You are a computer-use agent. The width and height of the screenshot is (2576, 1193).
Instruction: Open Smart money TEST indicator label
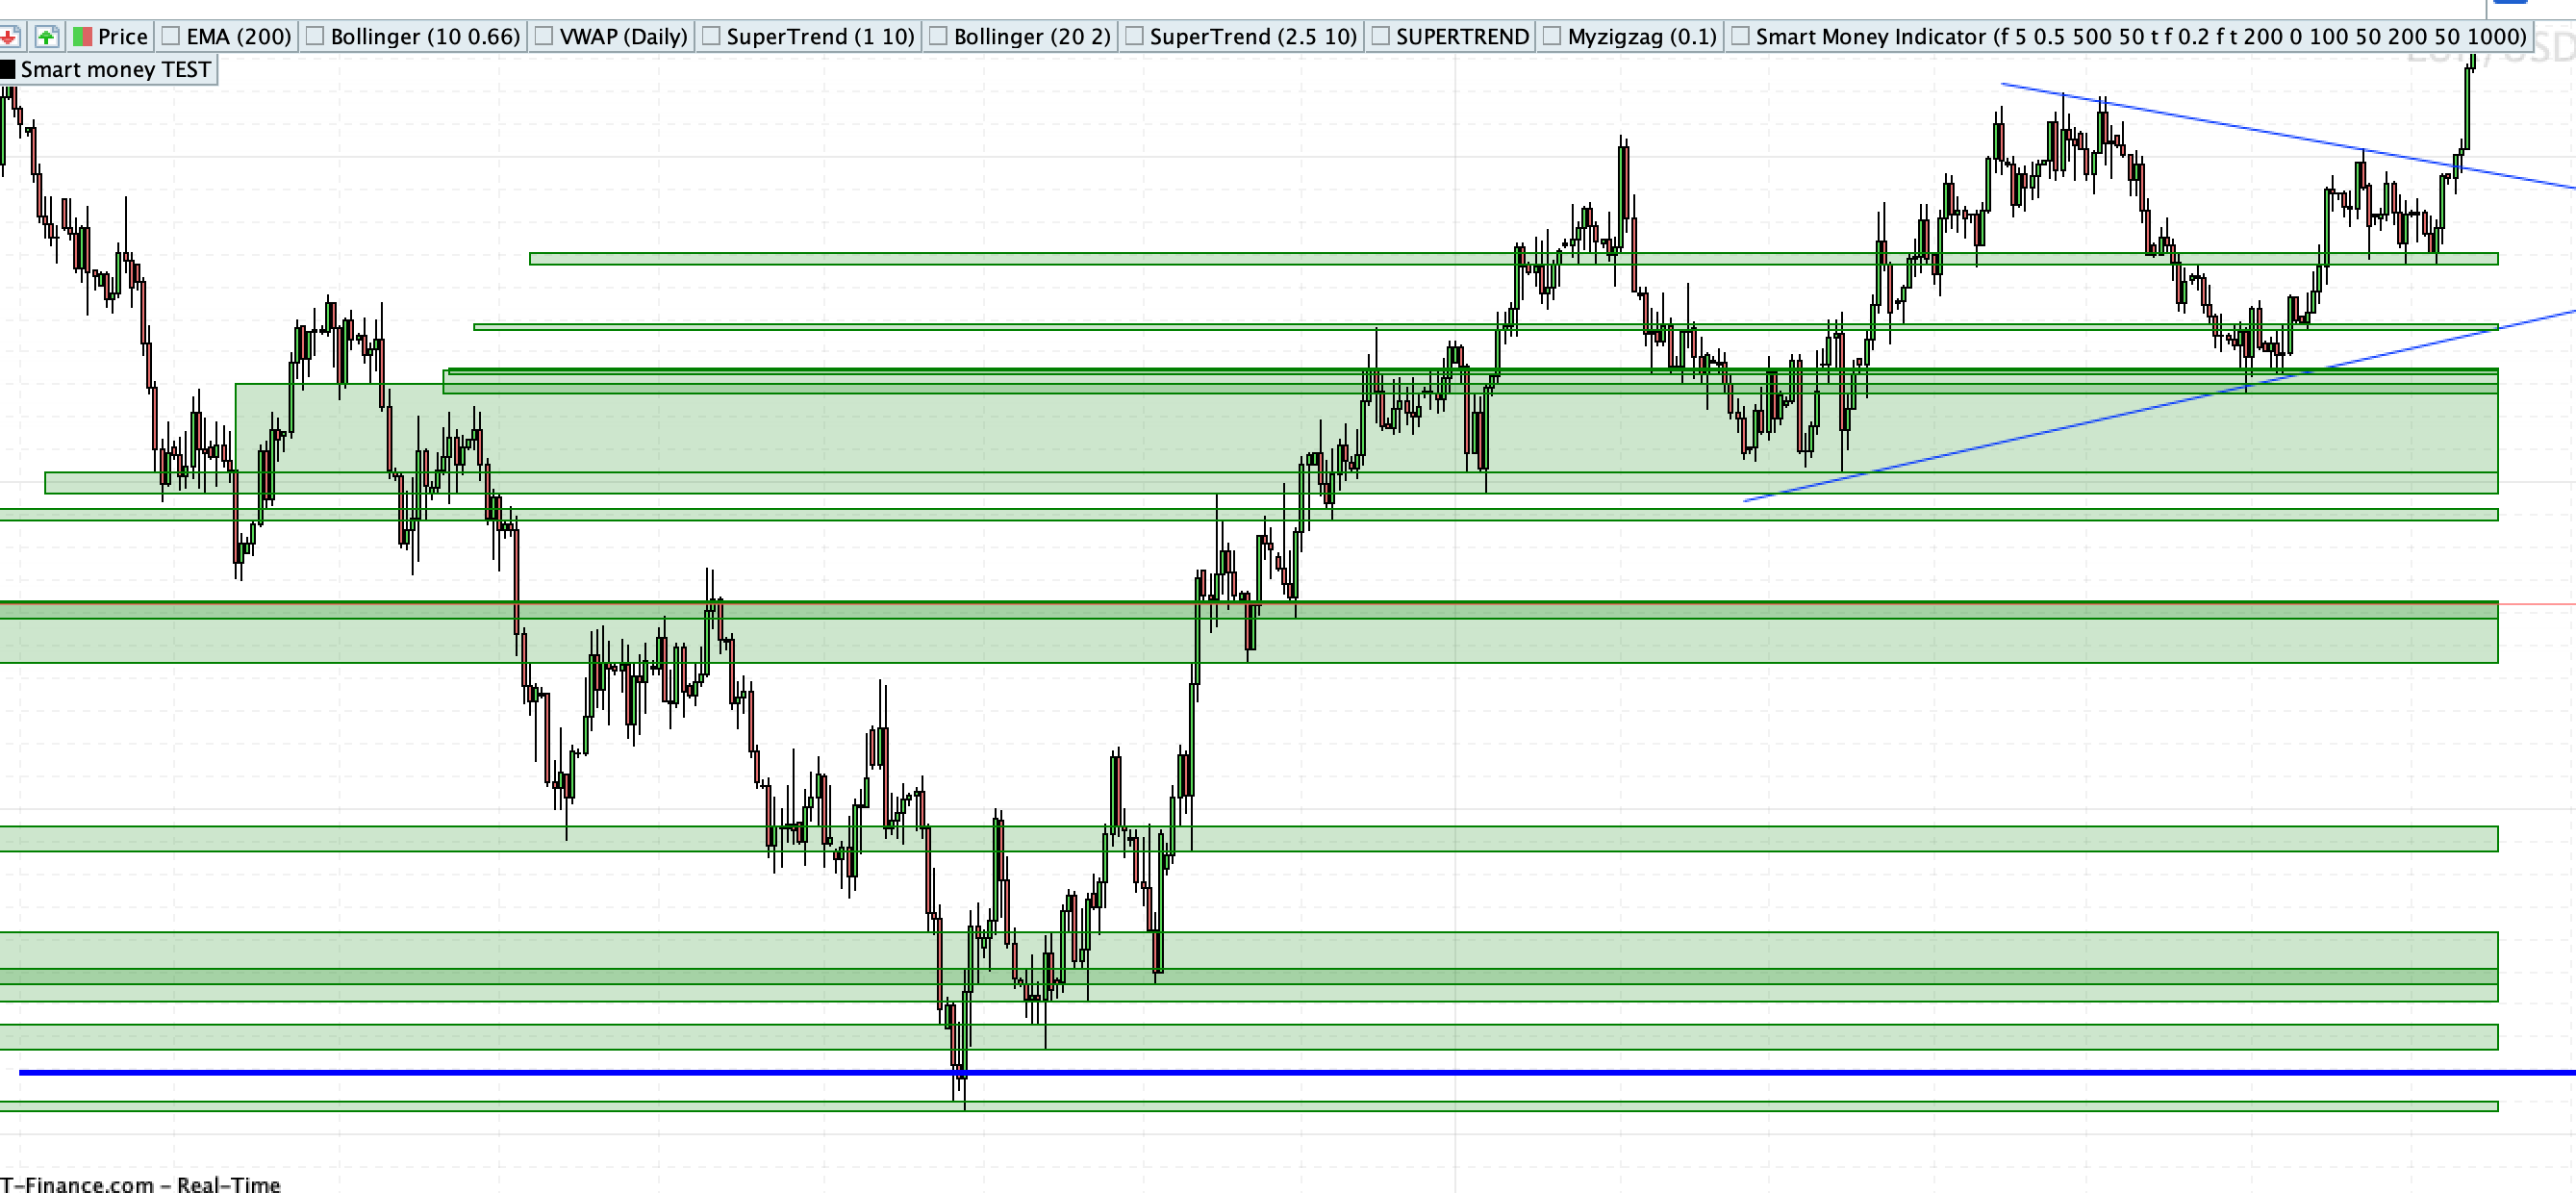pyautogui.click(x=115, y=69)
